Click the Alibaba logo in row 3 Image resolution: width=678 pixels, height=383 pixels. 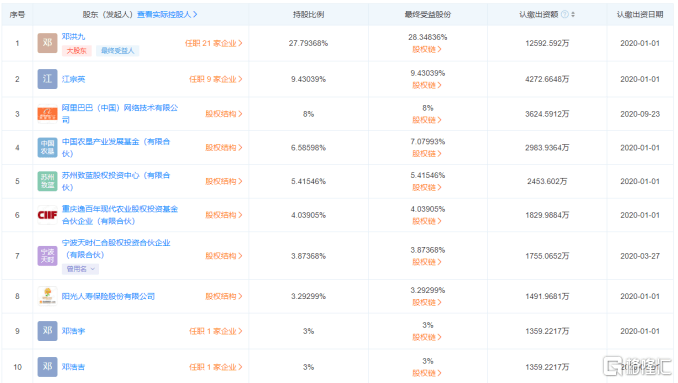[x=47, y=114]
